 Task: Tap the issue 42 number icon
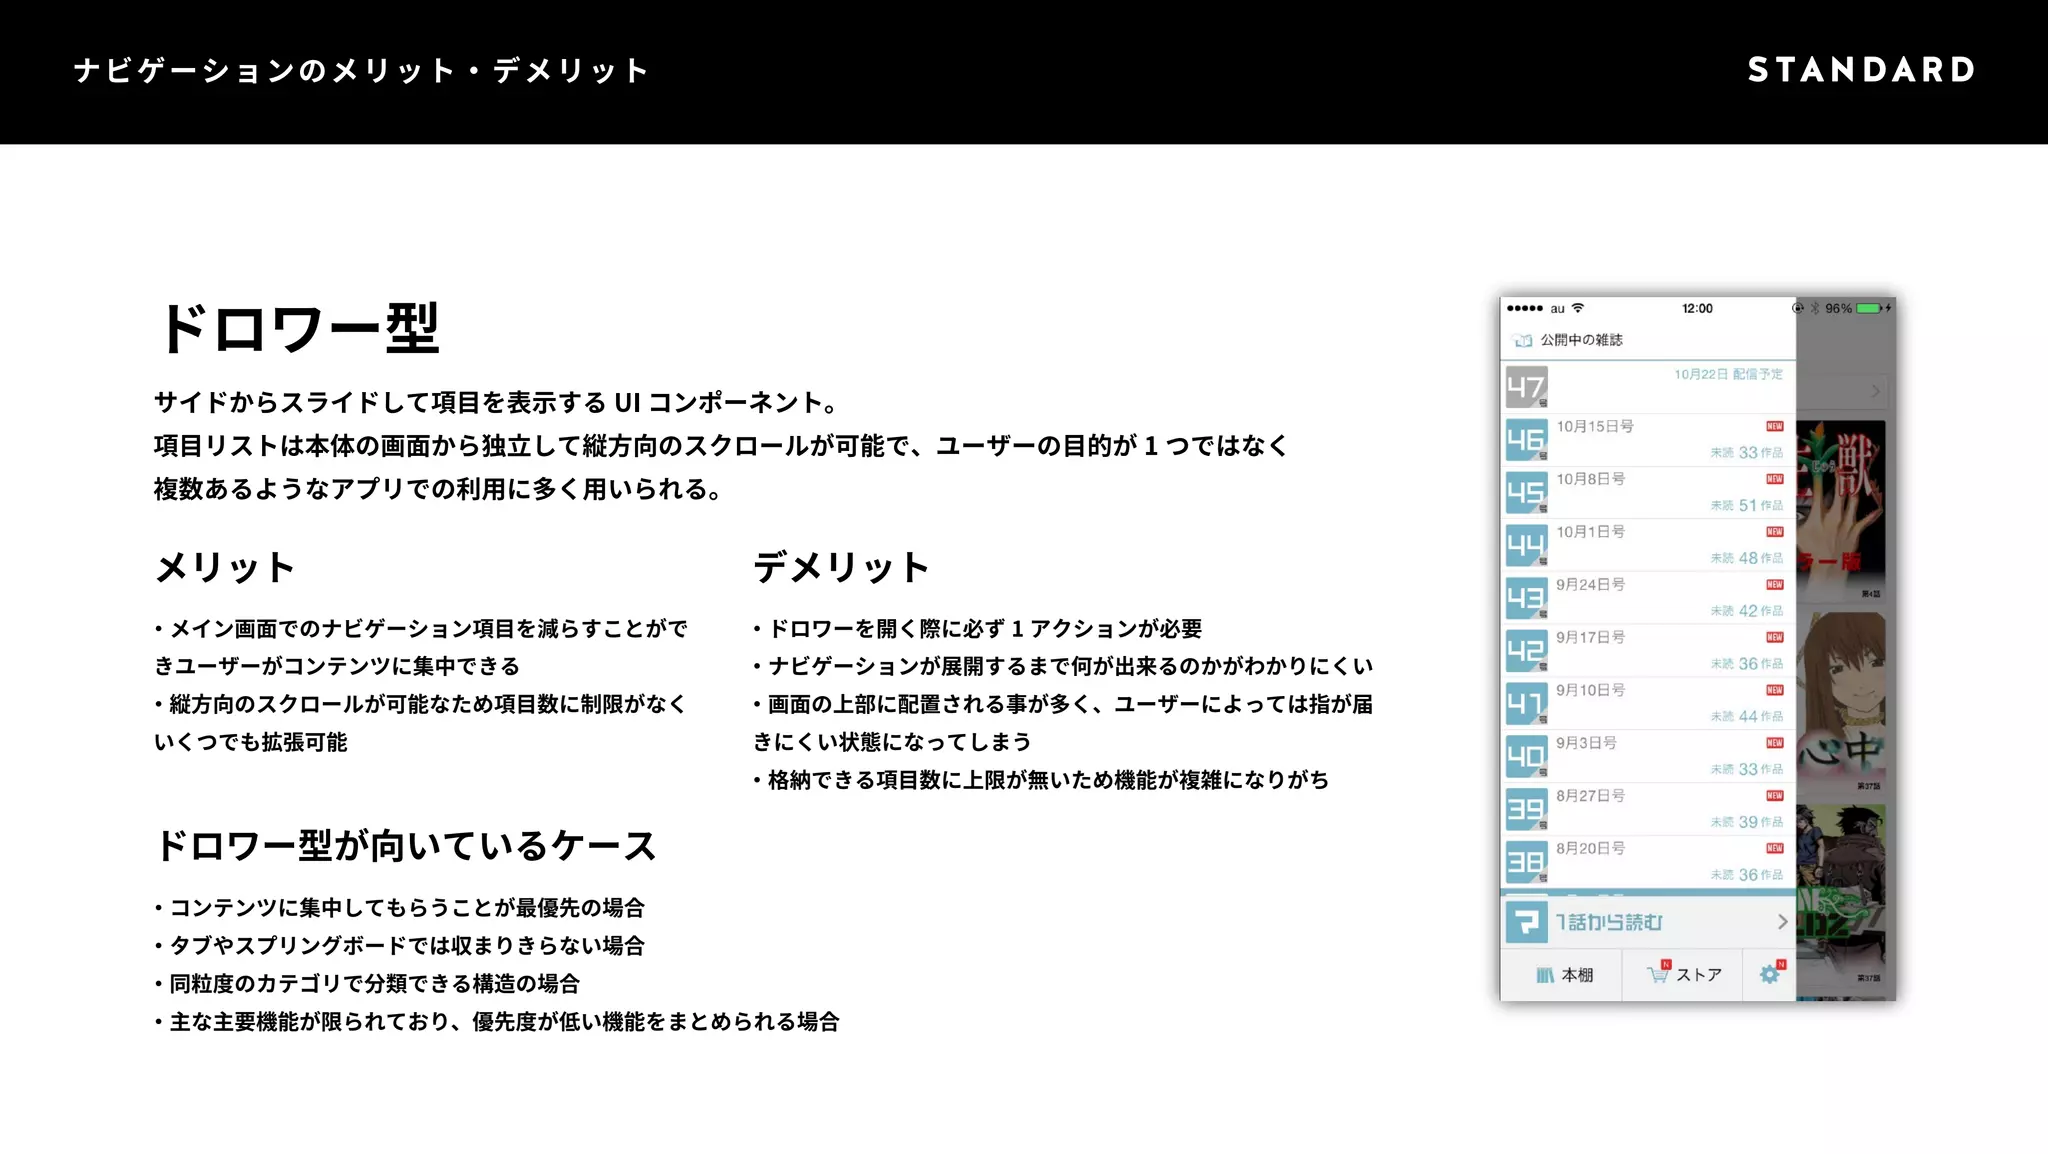(1526, 652)
